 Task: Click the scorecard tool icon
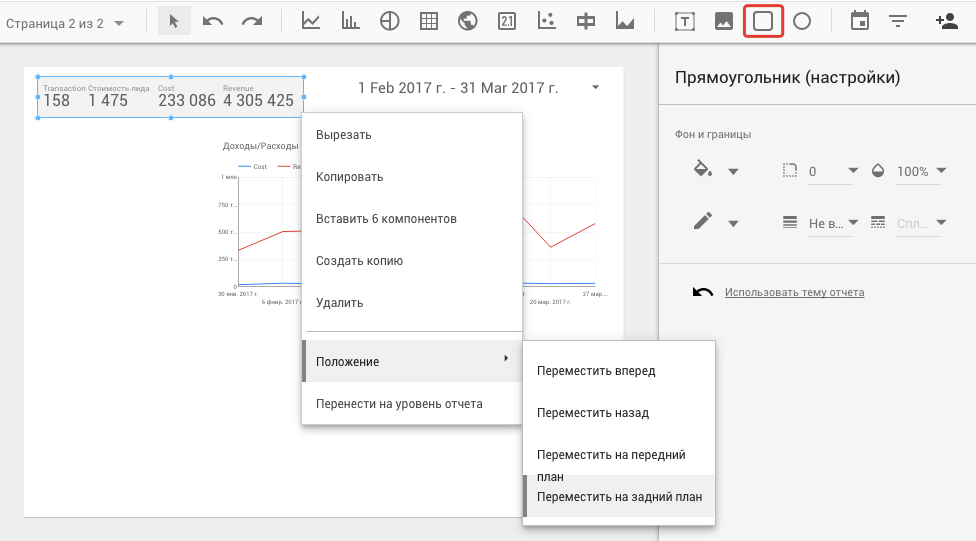506,21
